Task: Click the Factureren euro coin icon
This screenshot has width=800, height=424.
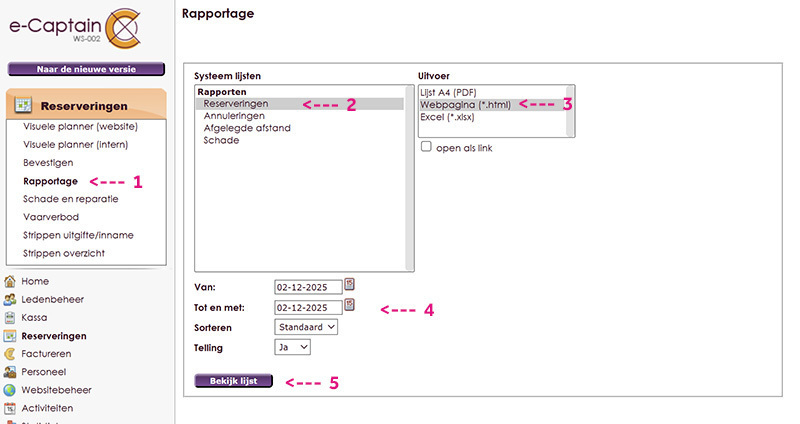Action: click(x=10, y=354)
